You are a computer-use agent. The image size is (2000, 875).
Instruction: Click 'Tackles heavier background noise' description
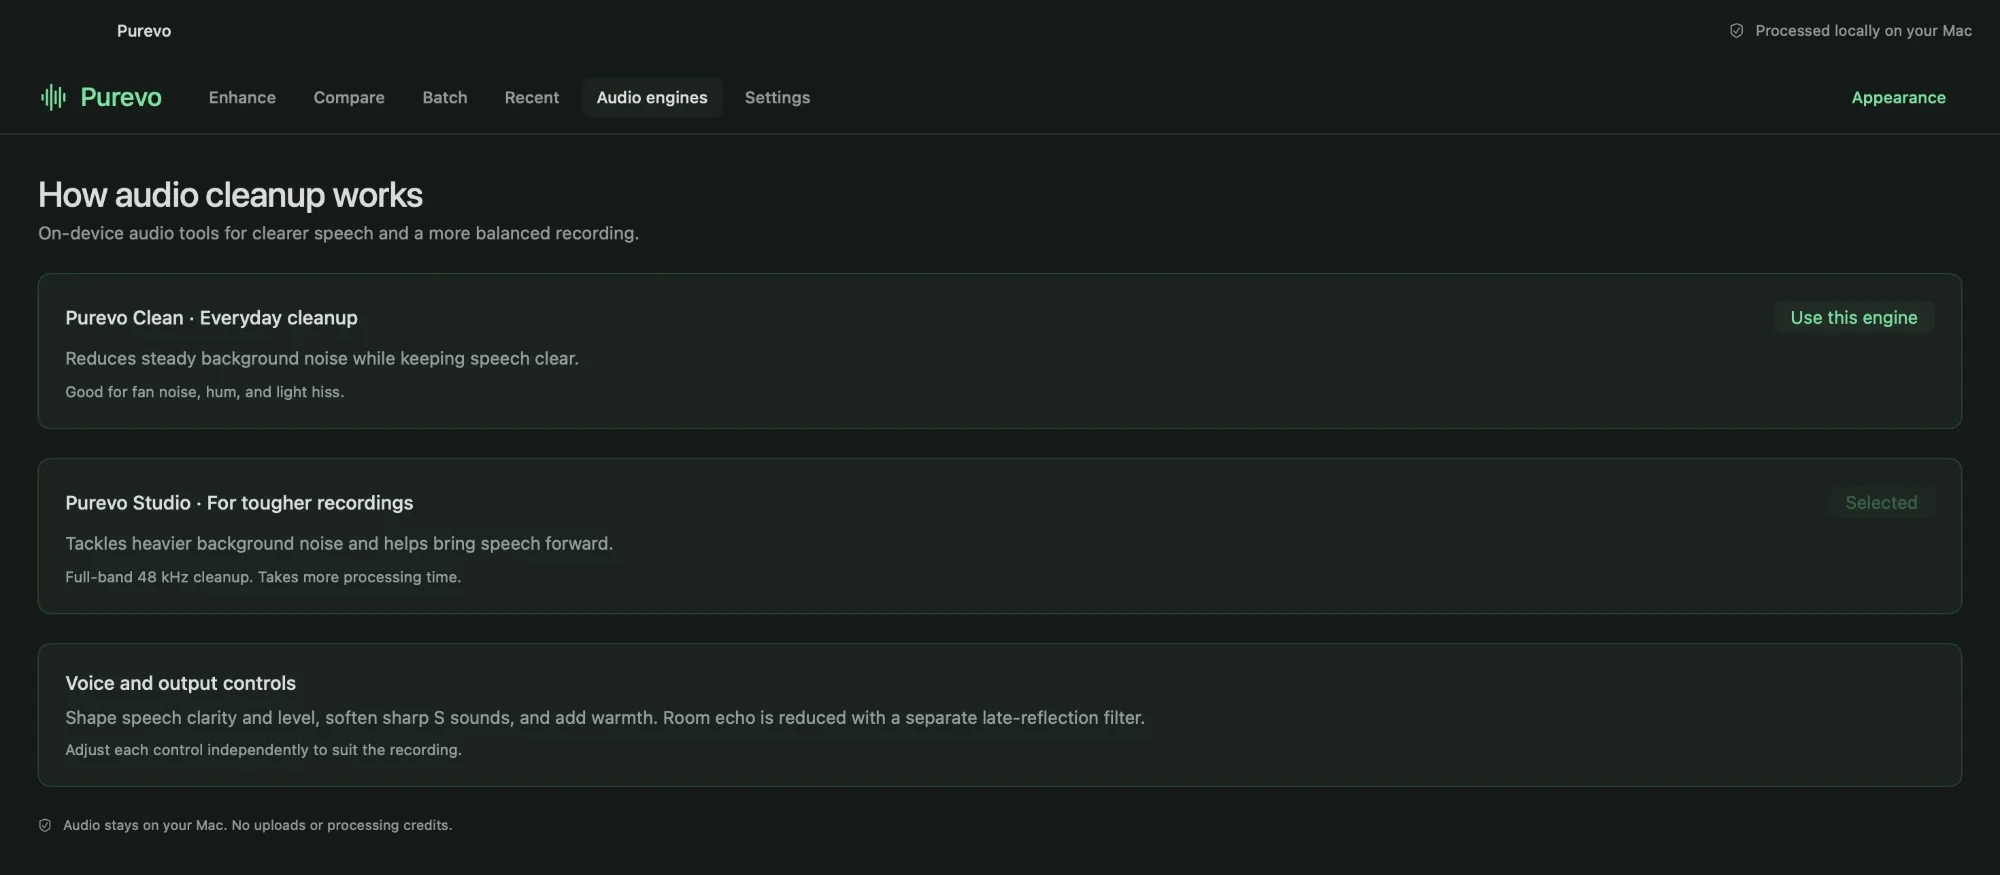pos(339,543)
